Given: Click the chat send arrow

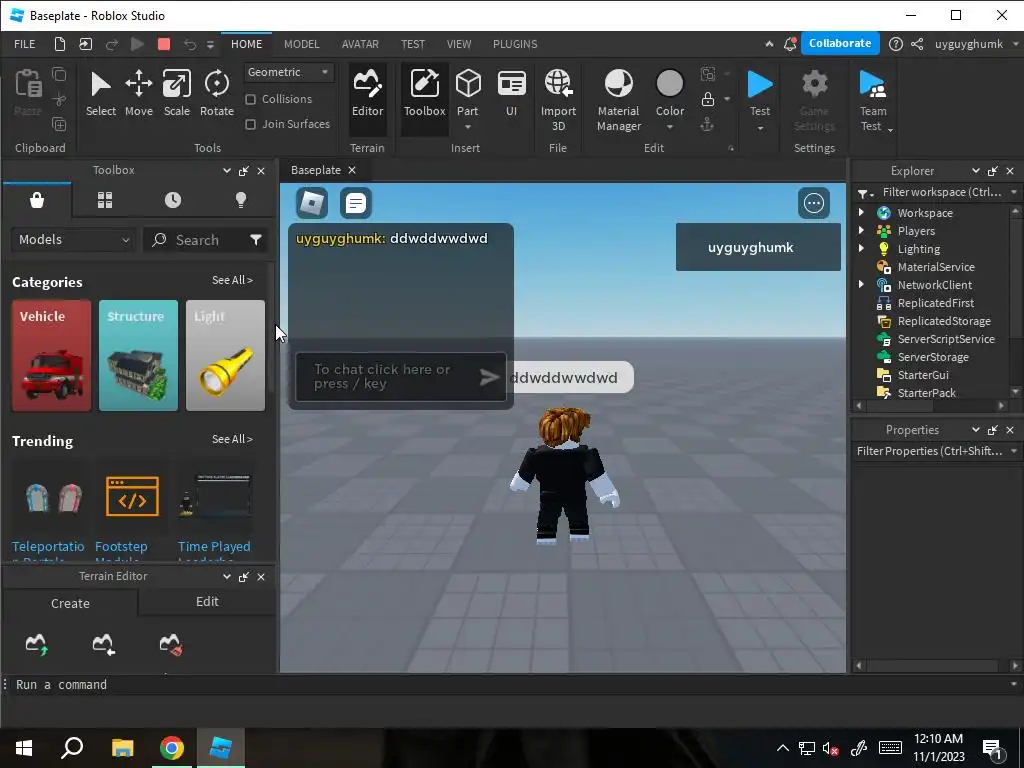Looking at the screenshot, I should click(489, 377).
